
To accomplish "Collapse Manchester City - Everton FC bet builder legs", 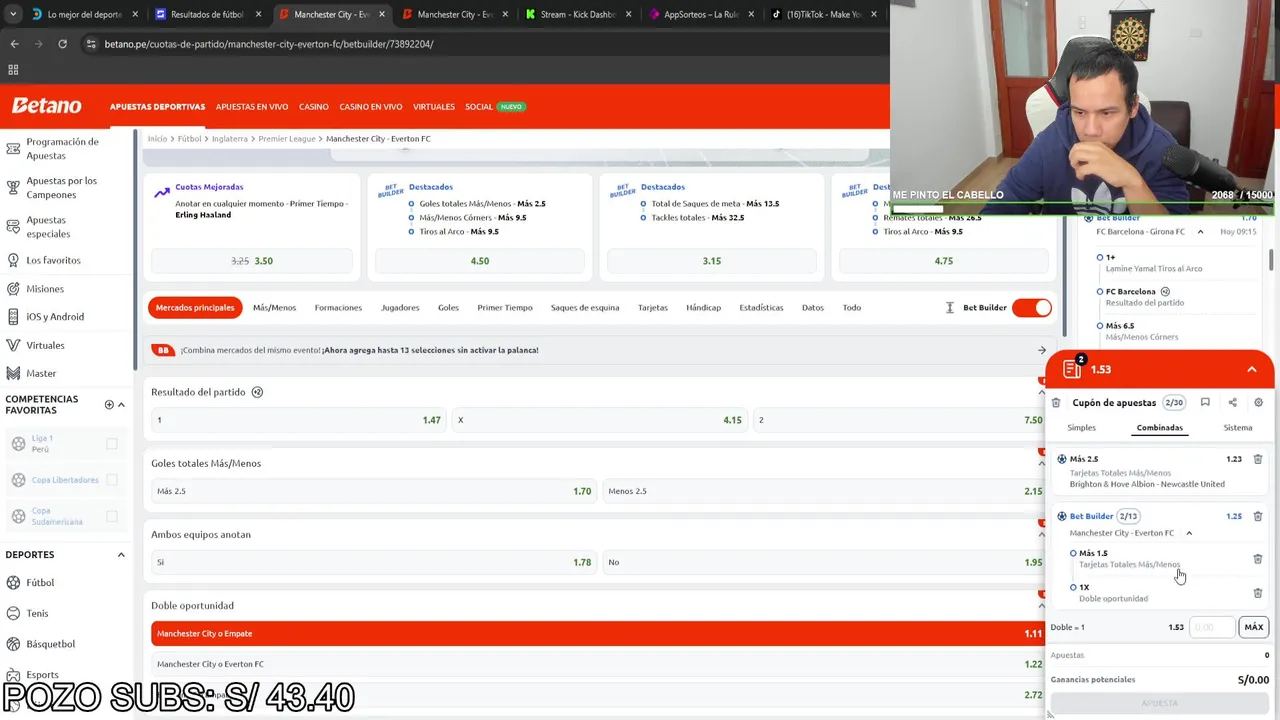I will (1189, 533).
